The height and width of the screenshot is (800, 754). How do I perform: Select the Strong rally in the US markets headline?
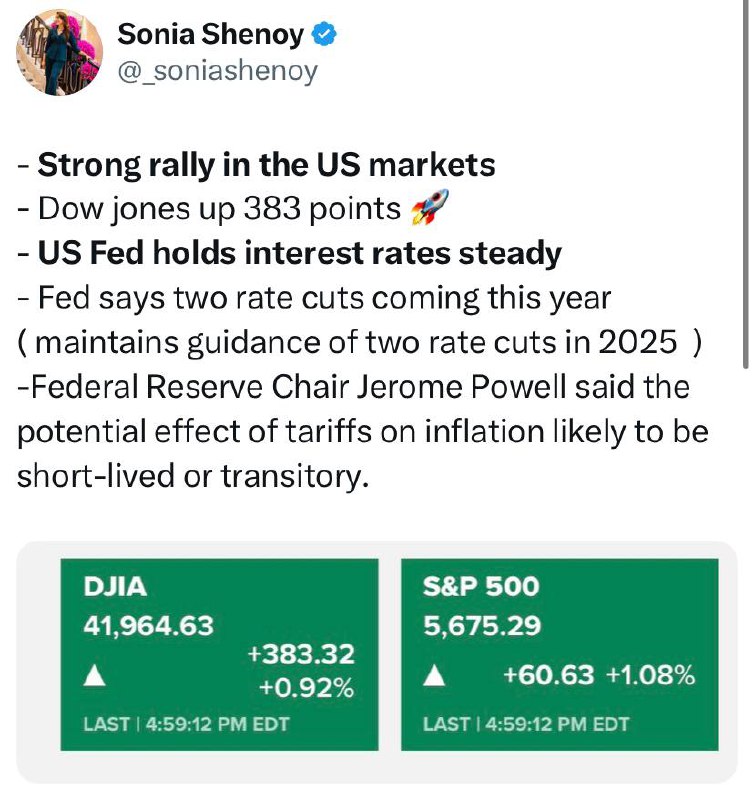pyautogui.click(x=266, y=165)
